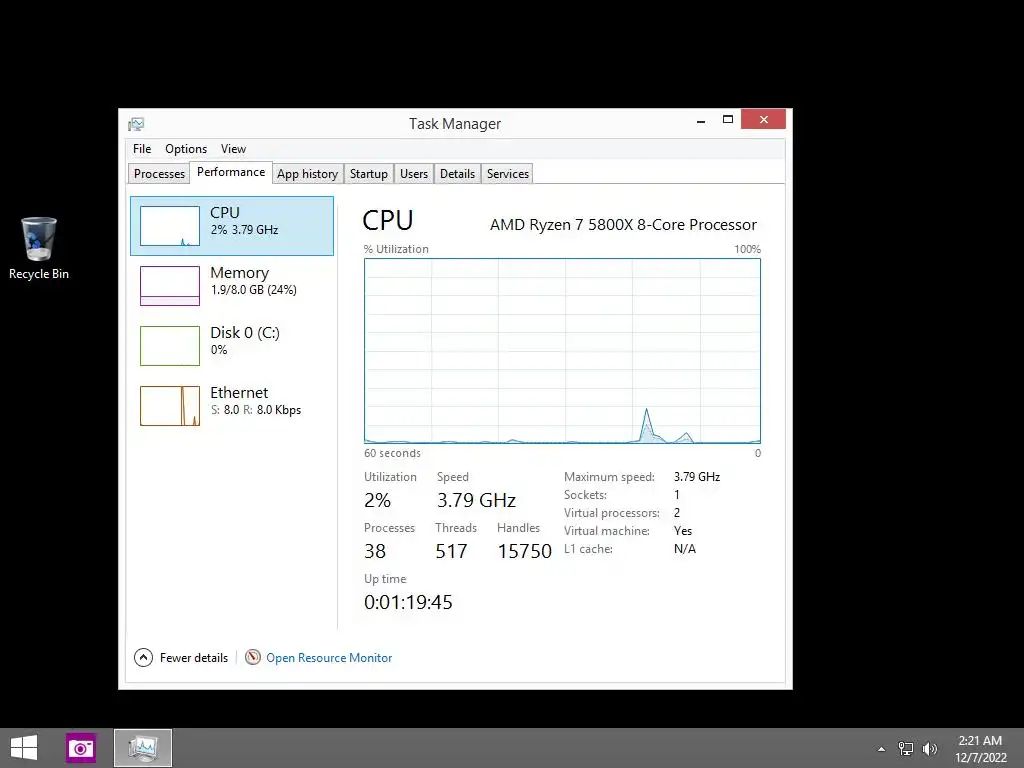Screen dimensions: 1024x768
Task: Click the Fewer details label
Action: click(194, 658)
